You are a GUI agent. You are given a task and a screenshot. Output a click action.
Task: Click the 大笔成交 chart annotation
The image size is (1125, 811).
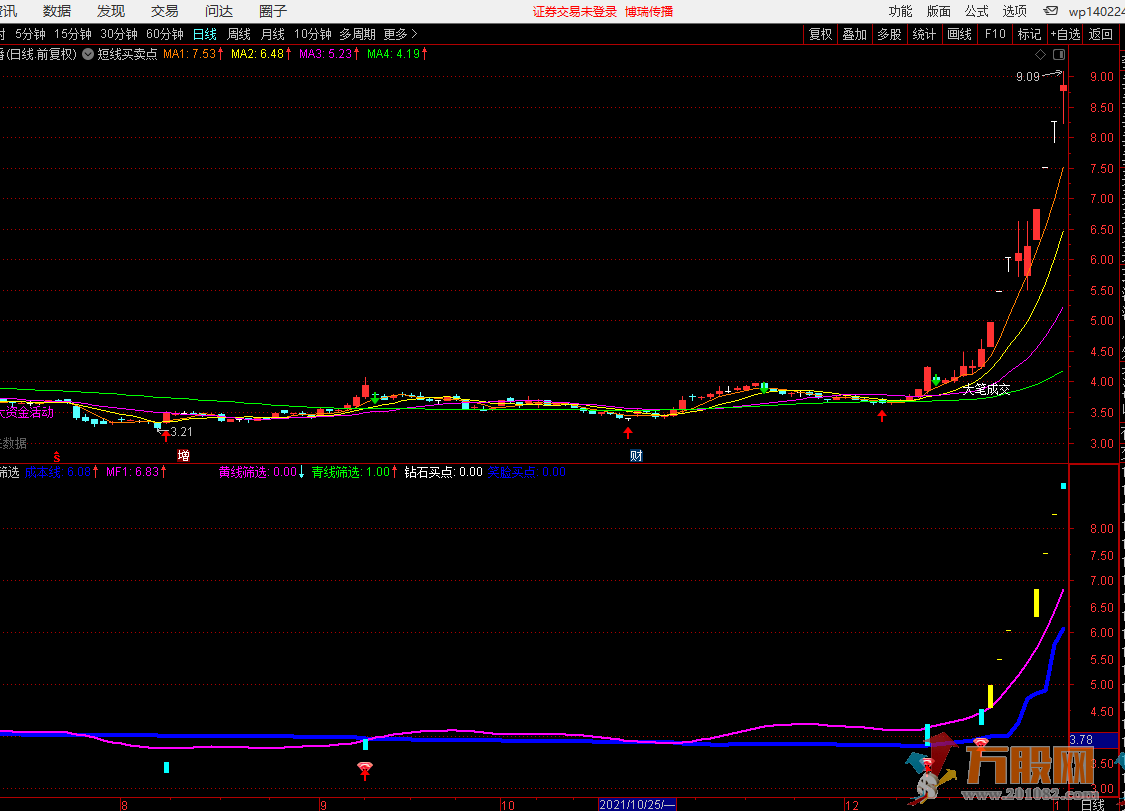tap(987, 390)
